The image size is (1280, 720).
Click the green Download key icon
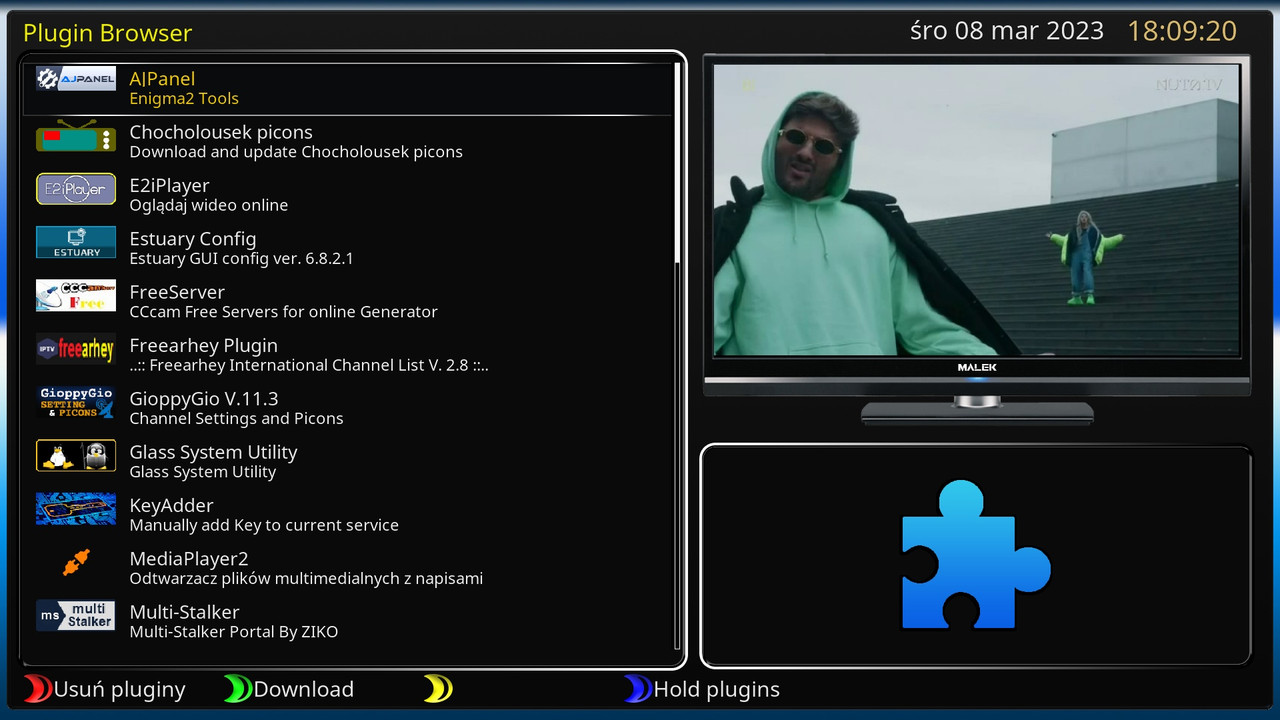tap(237, 689)
